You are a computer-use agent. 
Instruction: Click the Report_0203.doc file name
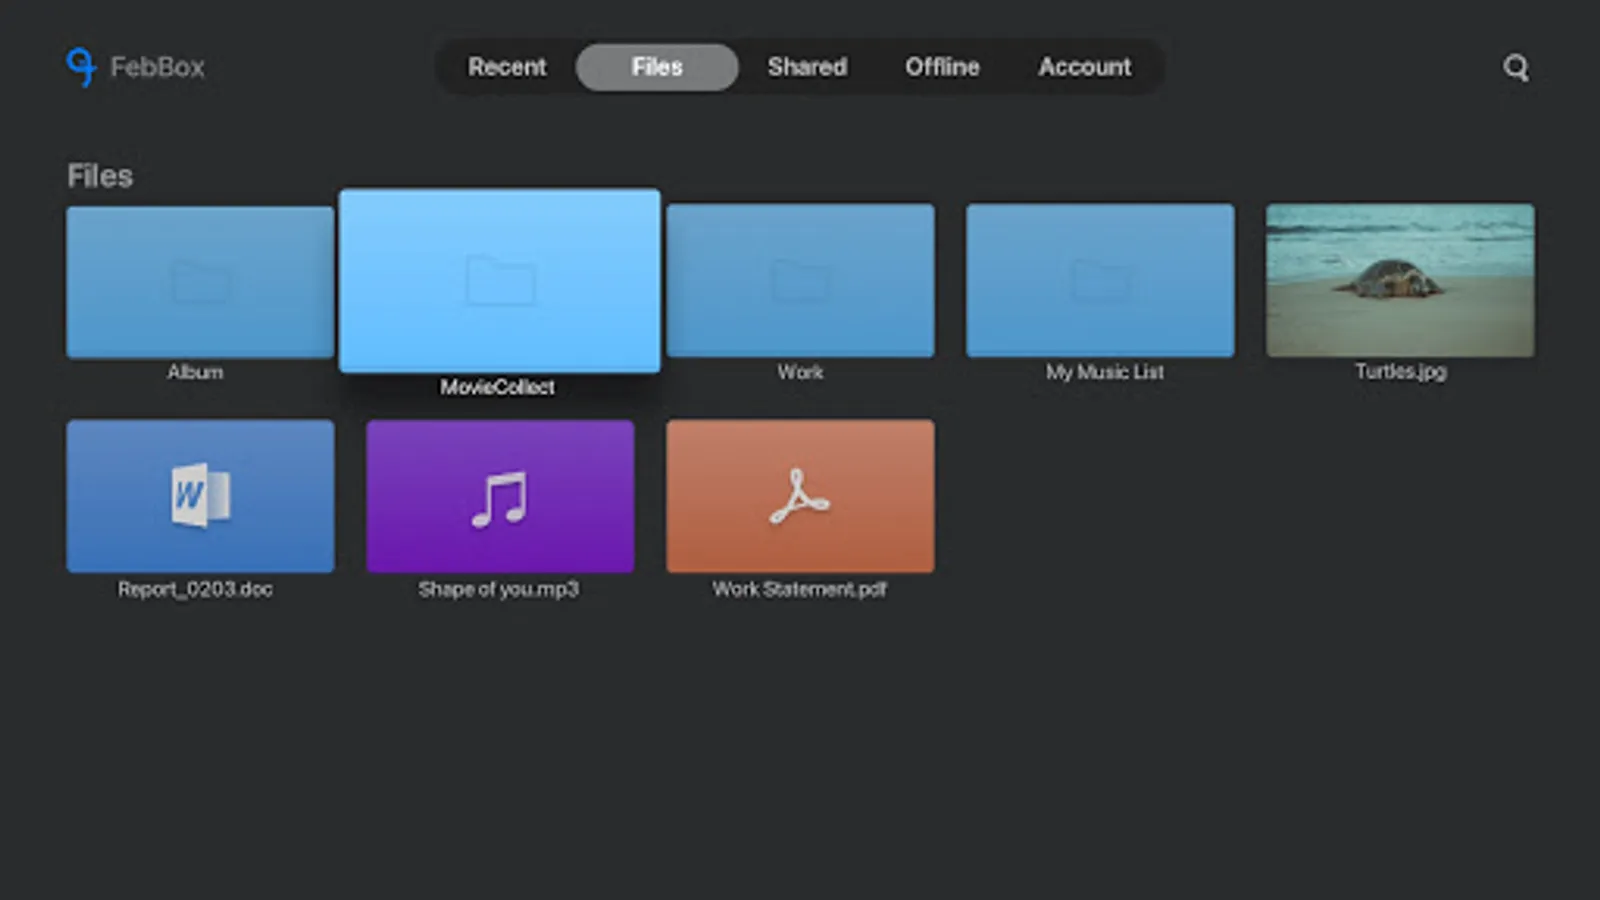195,589
